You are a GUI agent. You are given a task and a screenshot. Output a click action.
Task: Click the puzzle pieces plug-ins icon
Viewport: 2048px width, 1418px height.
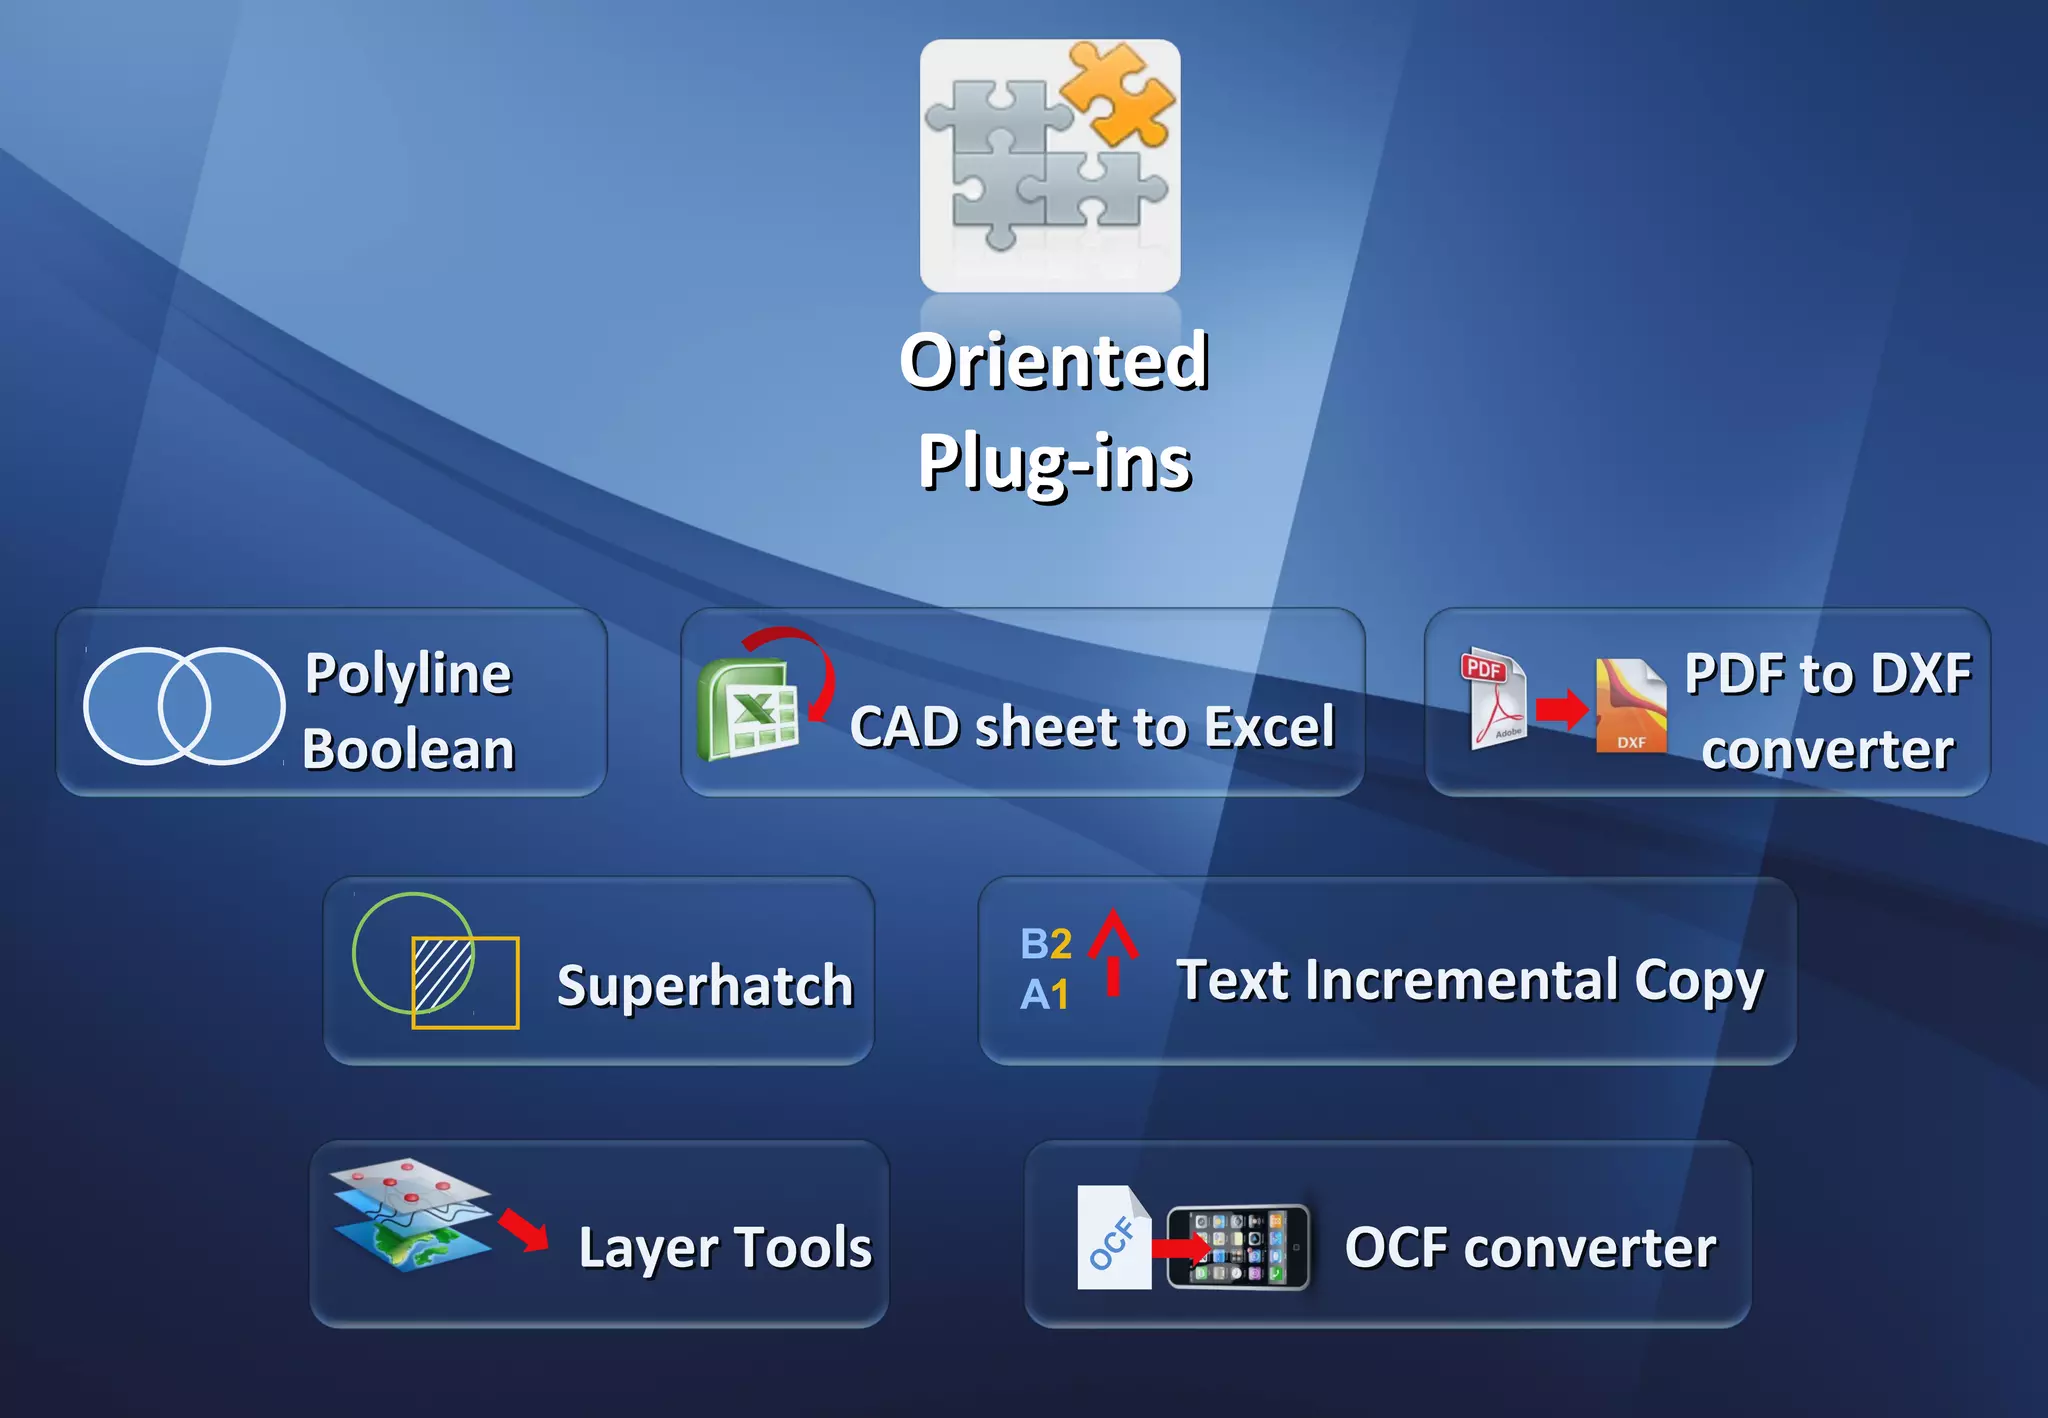pos(1050,166)
